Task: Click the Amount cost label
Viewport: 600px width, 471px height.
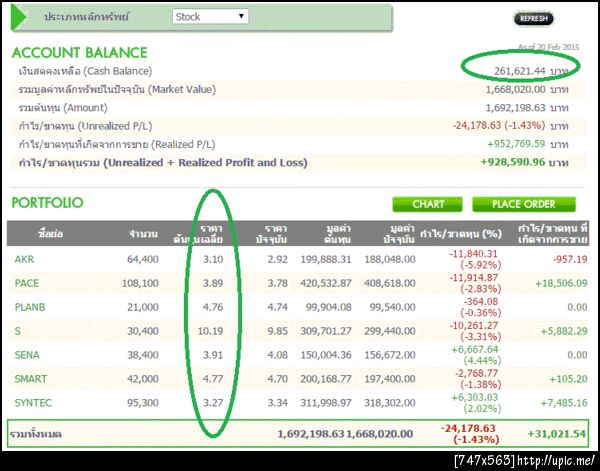Action: tap(63, 108)
